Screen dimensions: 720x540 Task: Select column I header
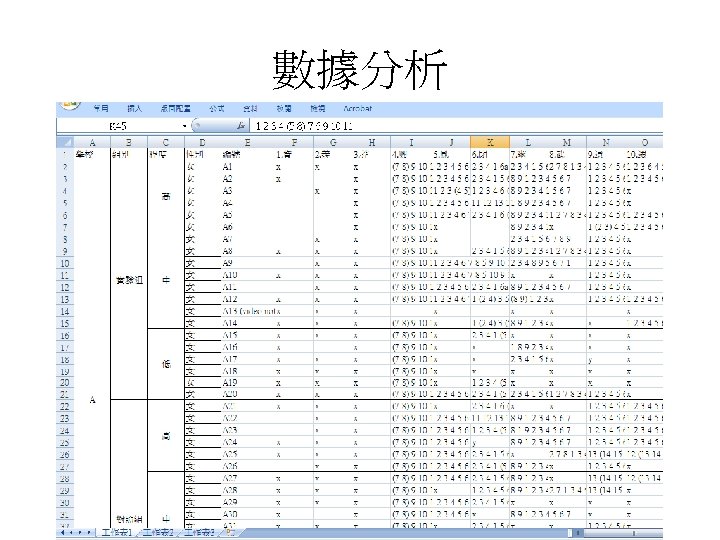[411, 142]
